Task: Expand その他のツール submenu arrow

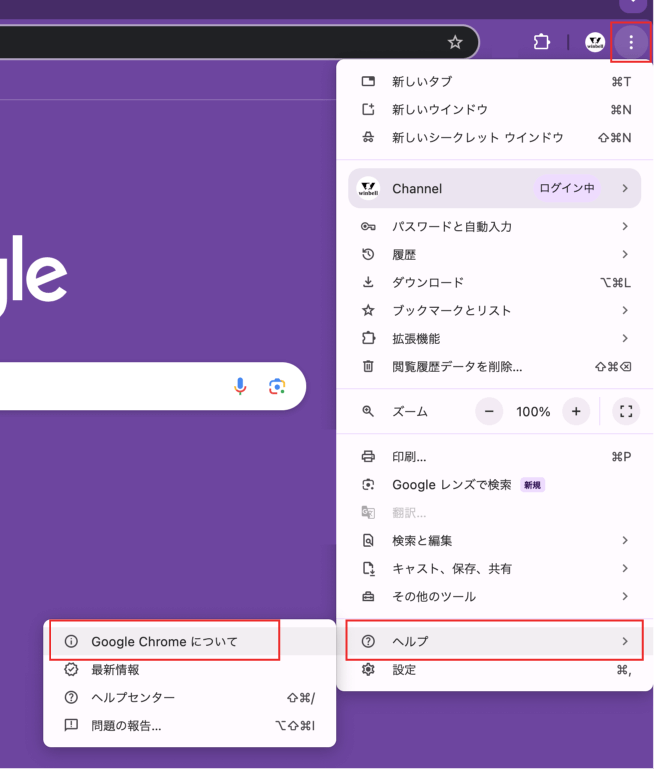Action: click(x=625, y=596)
